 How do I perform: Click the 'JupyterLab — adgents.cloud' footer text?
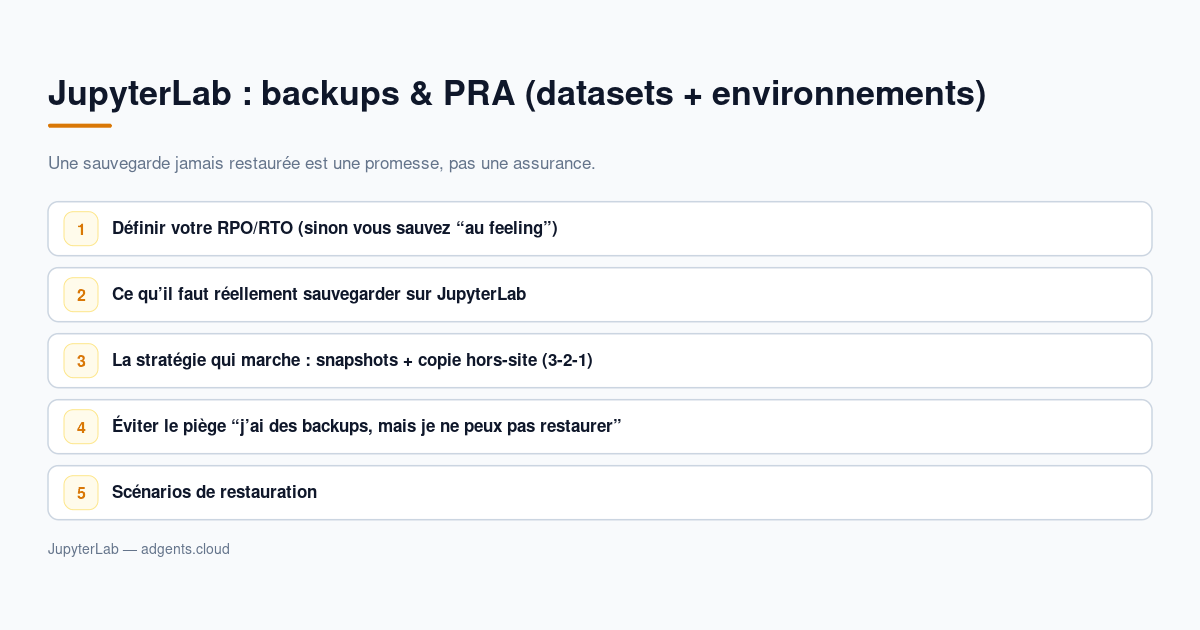pos(139,549)
